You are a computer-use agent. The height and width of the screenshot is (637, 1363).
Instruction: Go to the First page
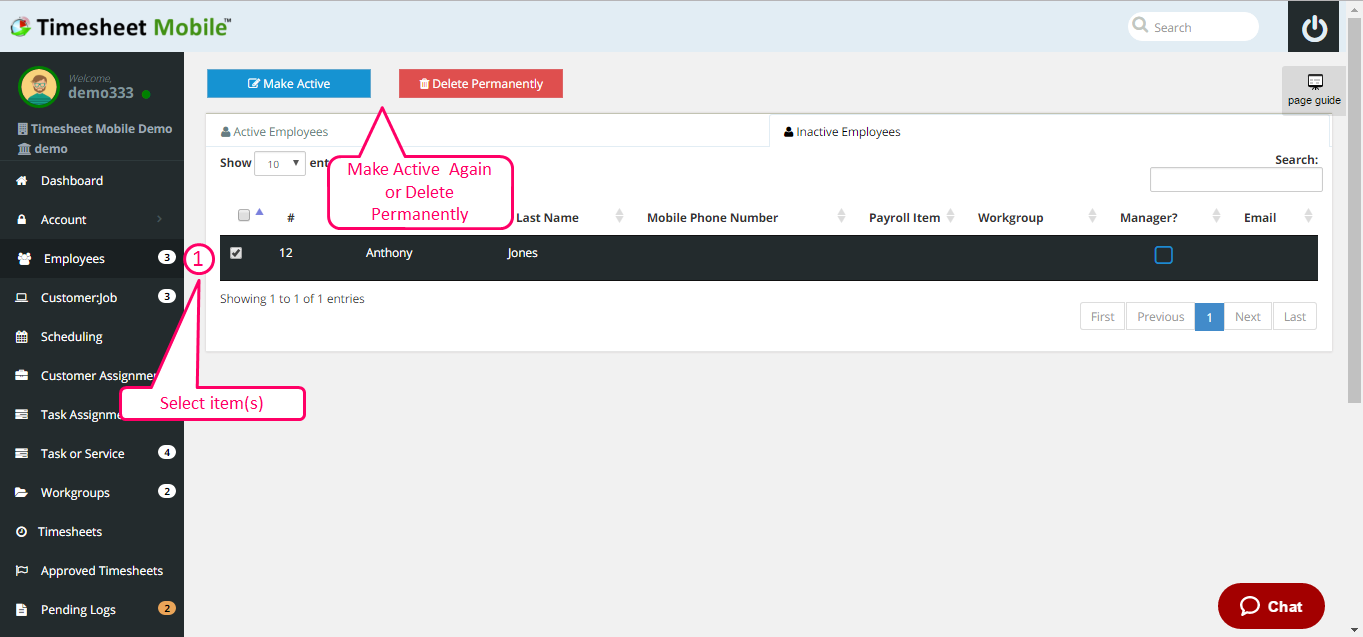(x=1102, y=317)
